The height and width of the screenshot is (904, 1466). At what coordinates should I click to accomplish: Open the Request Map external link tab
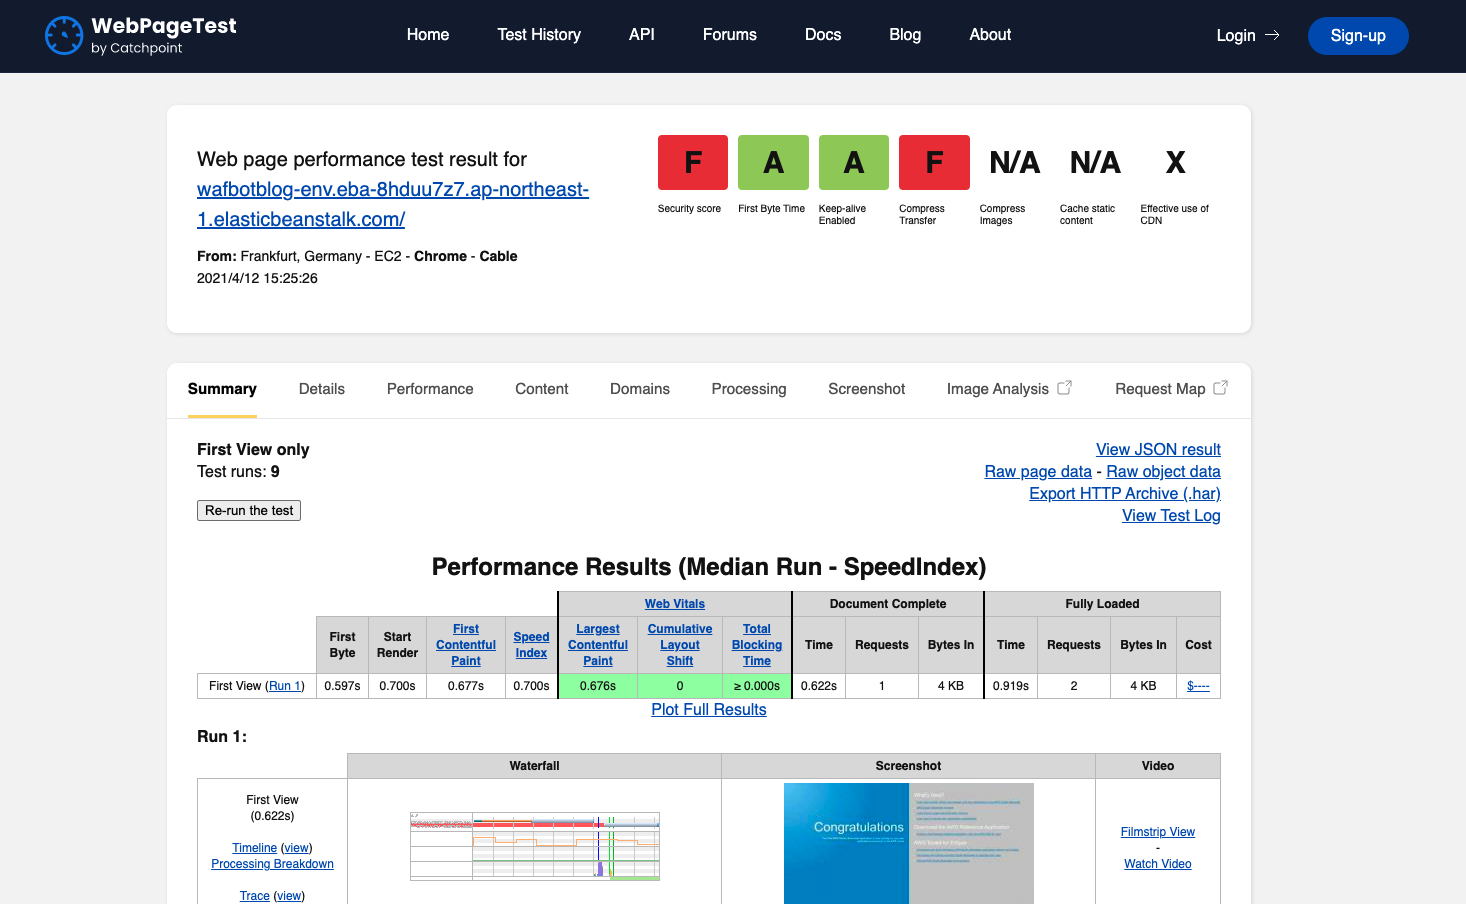click(1170, 389)
